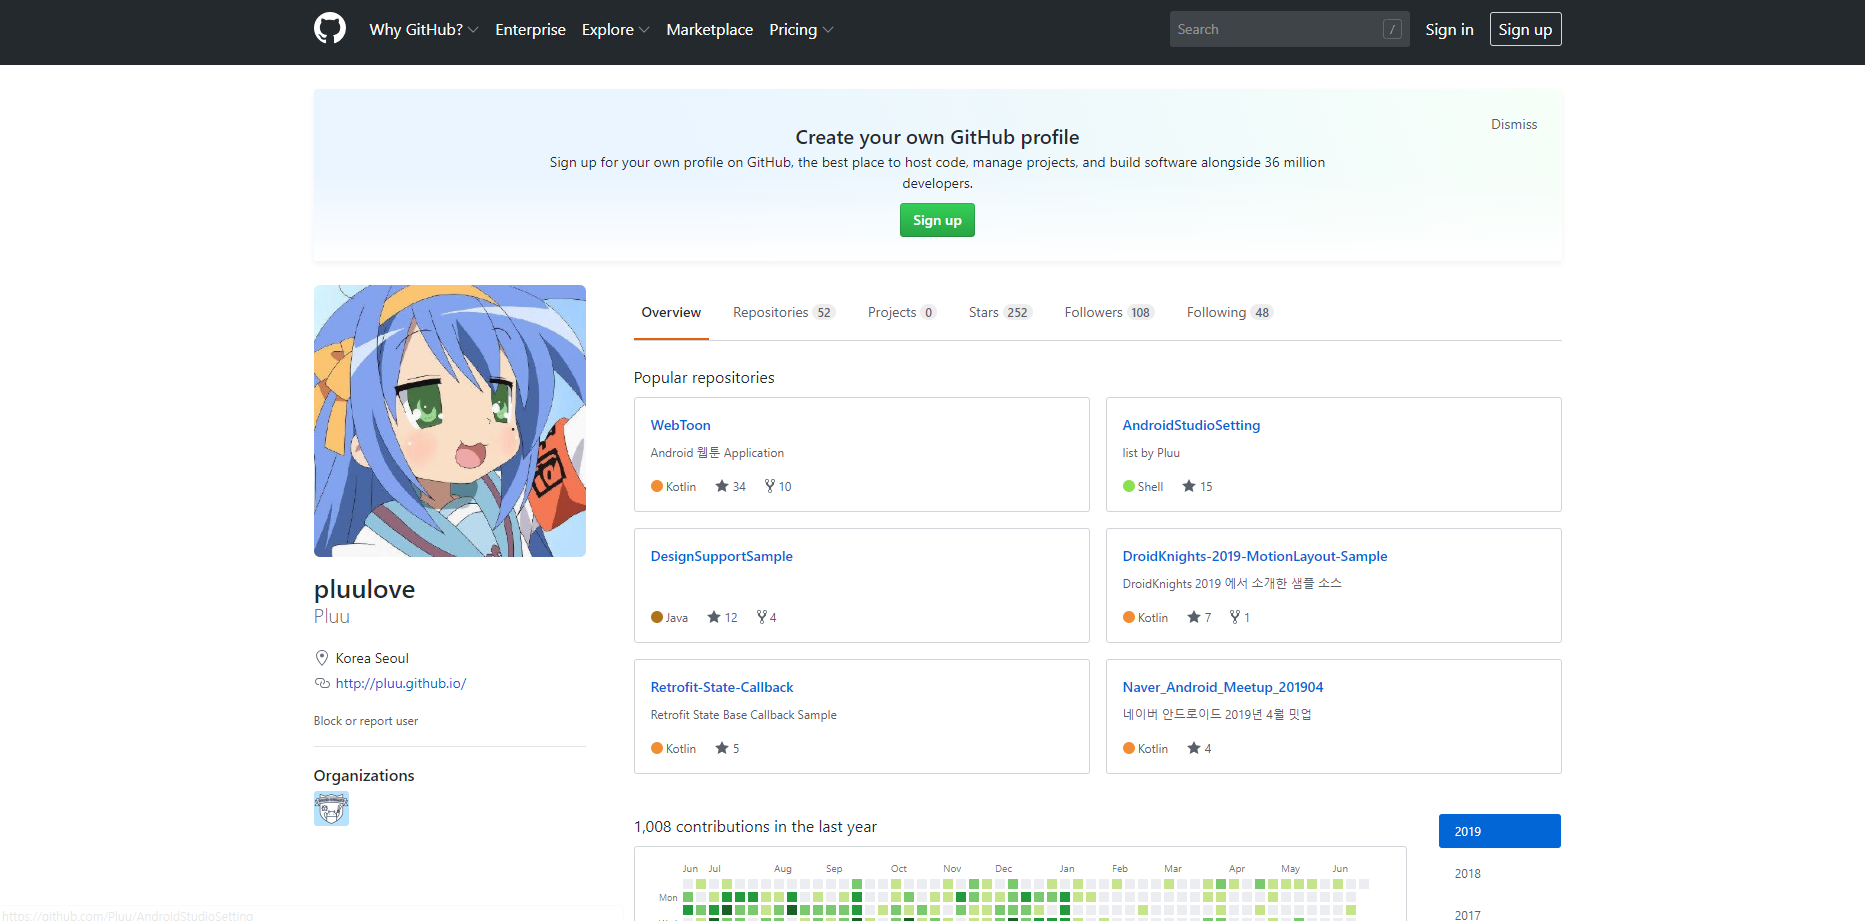Click the header Sign up button
The height and width of the screenshot is (921, 1865).
click(1525, 29)
